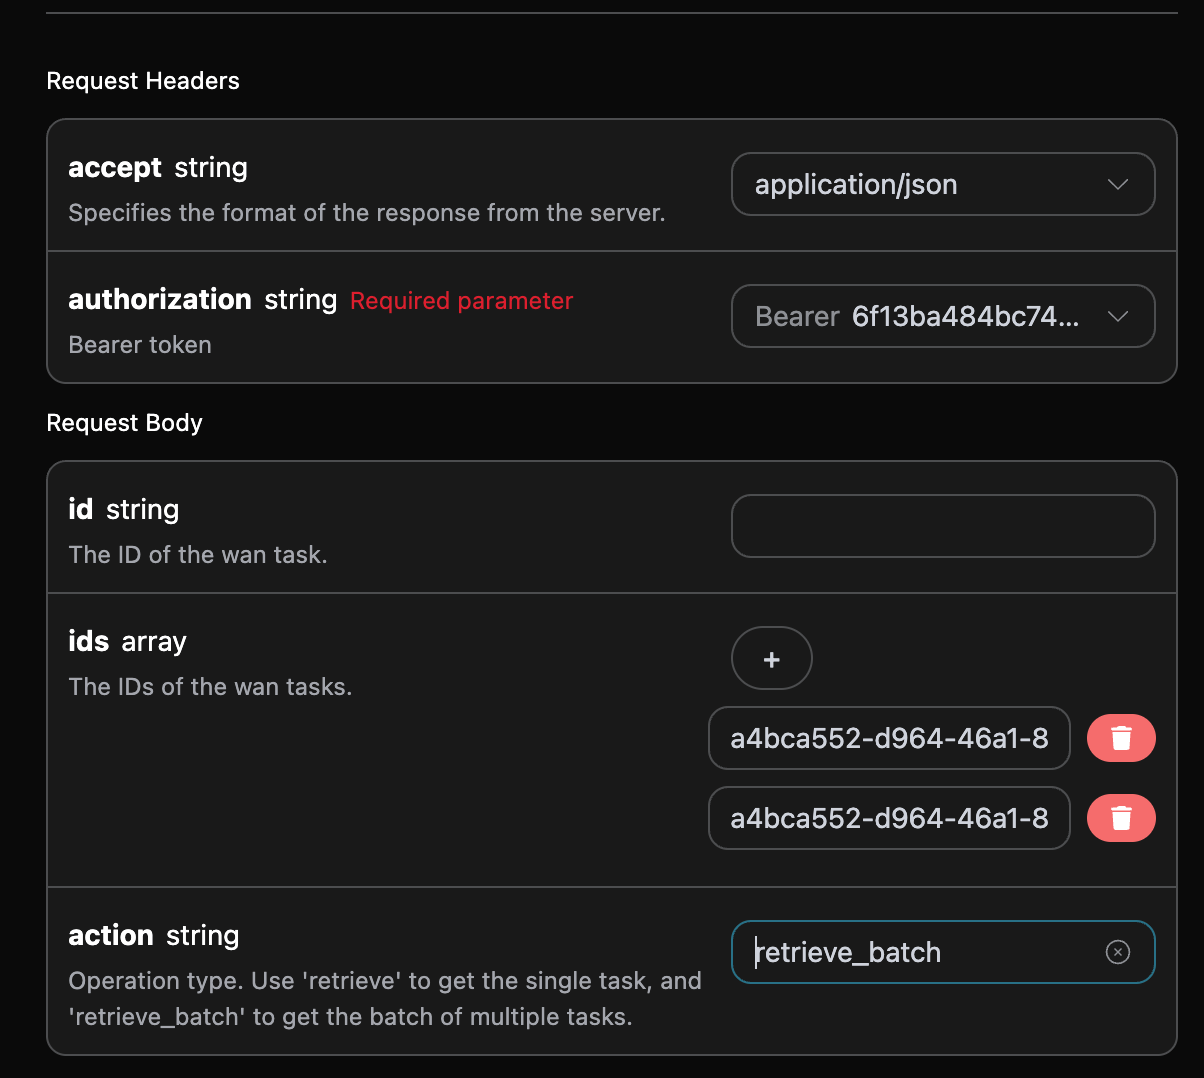Viewport: 1204px width, 1078px height.
Task: Click the red Required parameter label
Action: [x=461, y=301]
